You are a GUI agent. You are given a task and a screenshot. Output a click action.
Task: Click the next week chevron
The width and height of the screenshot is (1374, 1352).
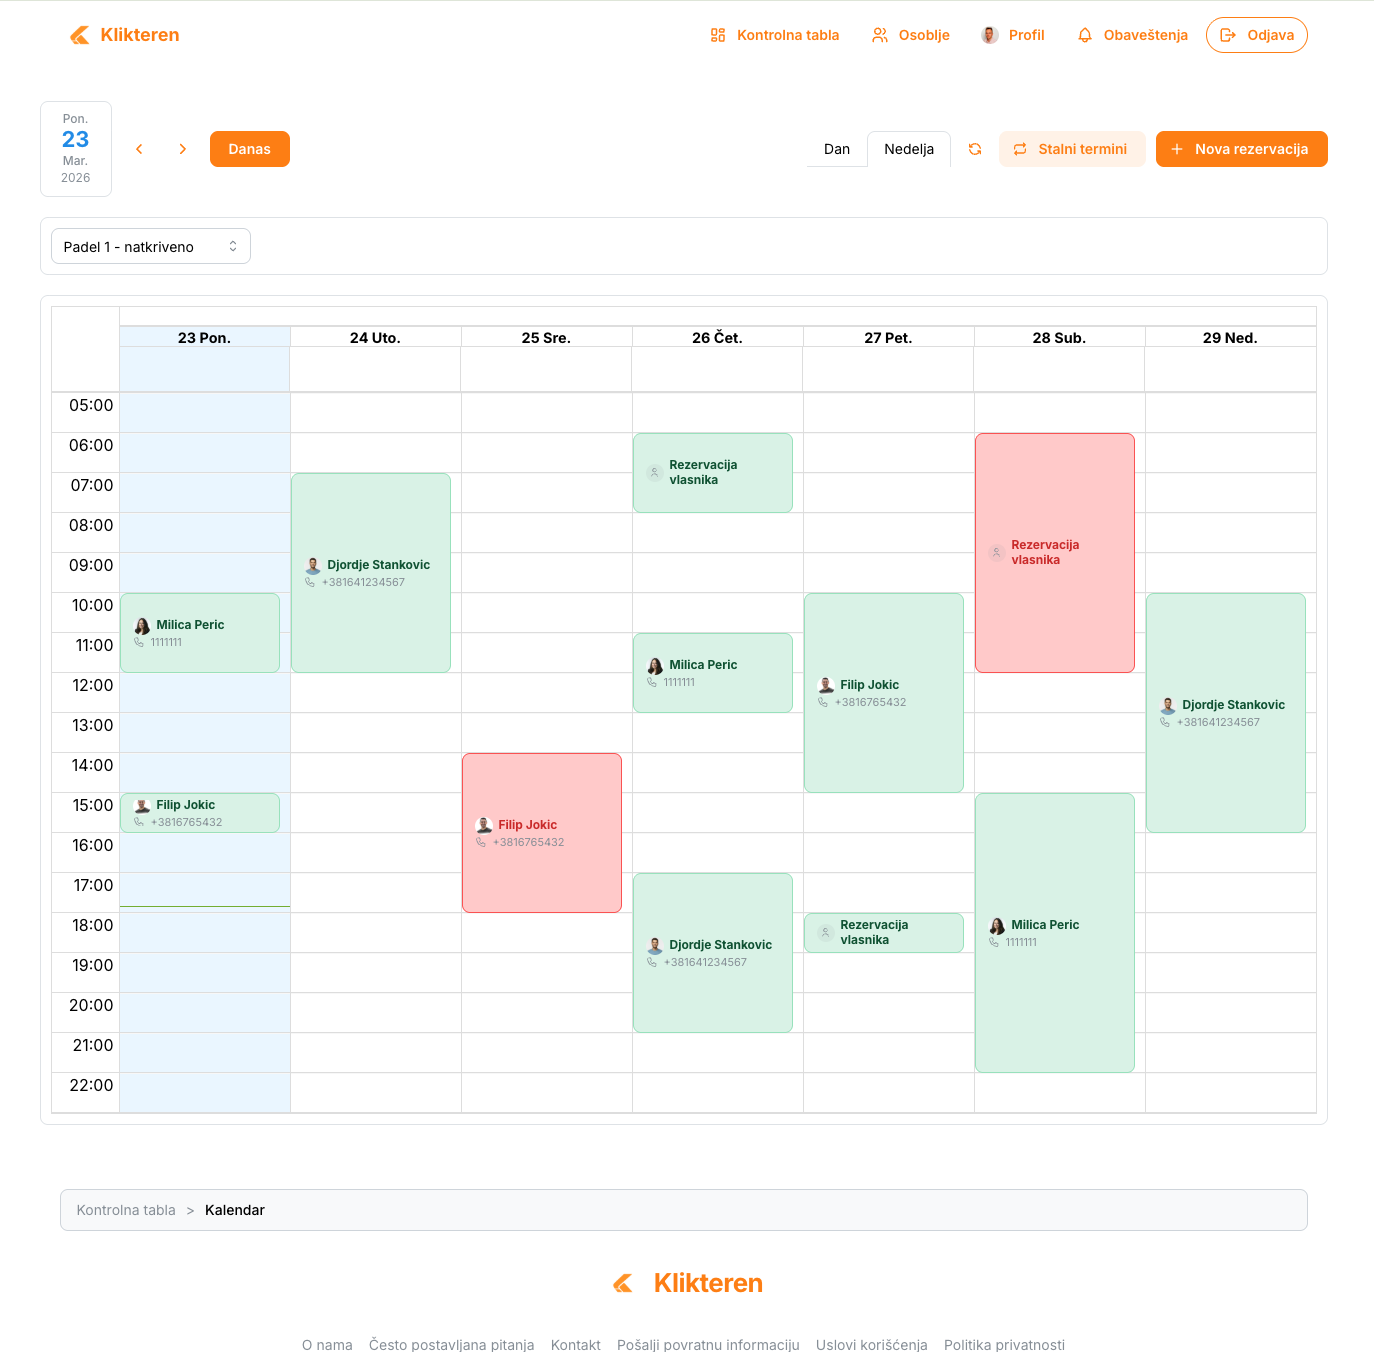point(183,149)
